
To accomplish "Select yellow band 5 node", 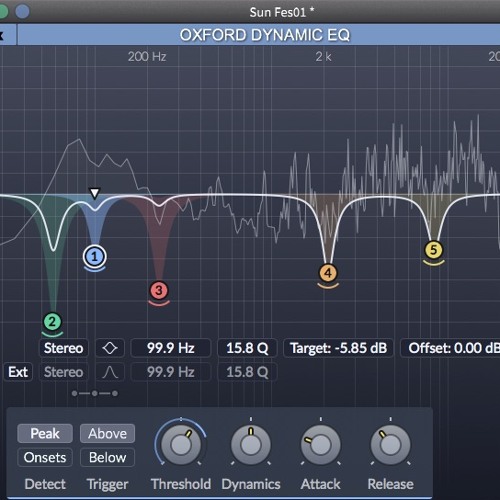I will [433, 250].
